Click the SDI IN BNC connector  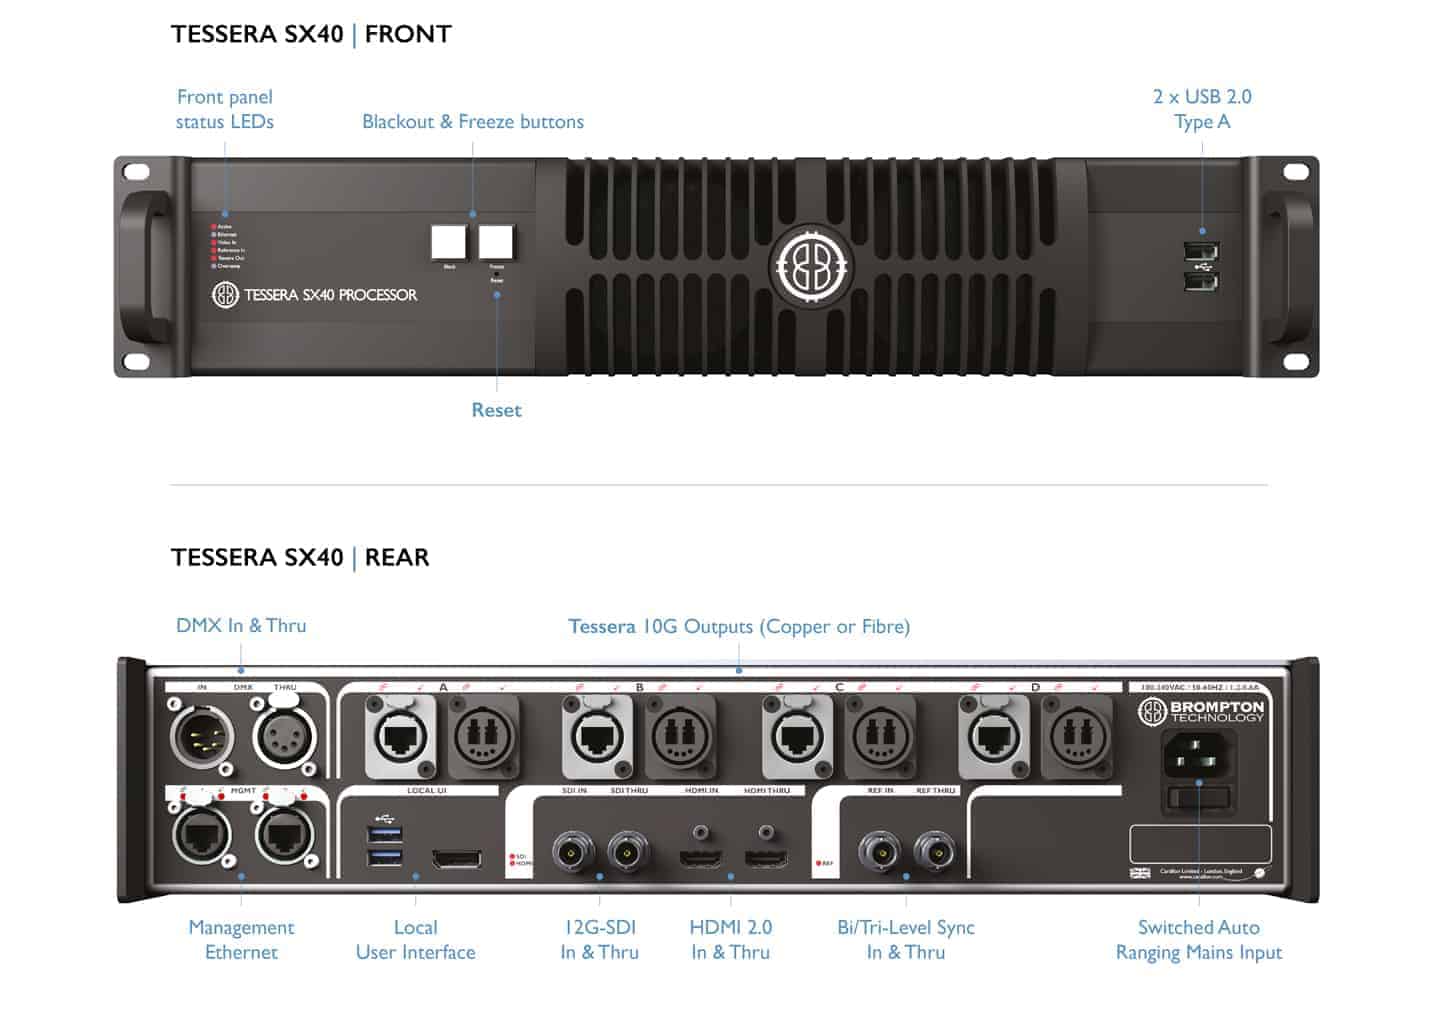(x=574, y=852)
